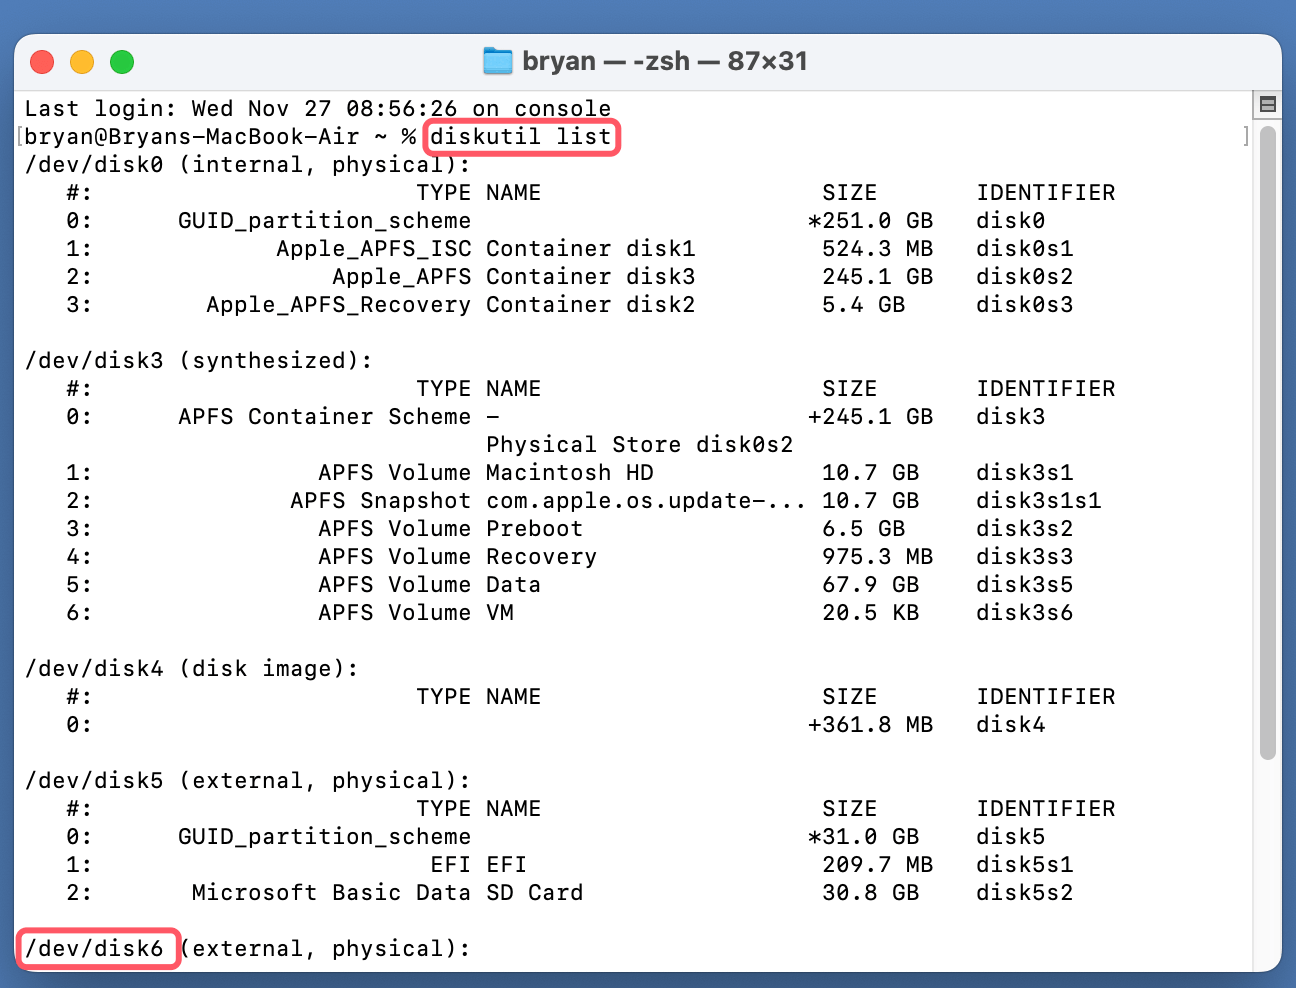Click the VM volume identifier disk3s6
Screen dimensions: 1296x988
coord(1025,612)
